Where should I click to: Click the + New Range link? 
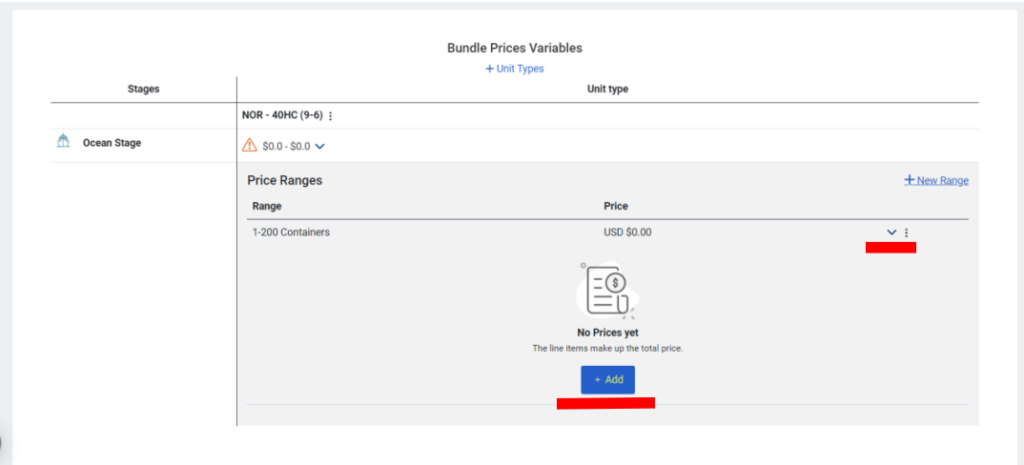(936, 180)
